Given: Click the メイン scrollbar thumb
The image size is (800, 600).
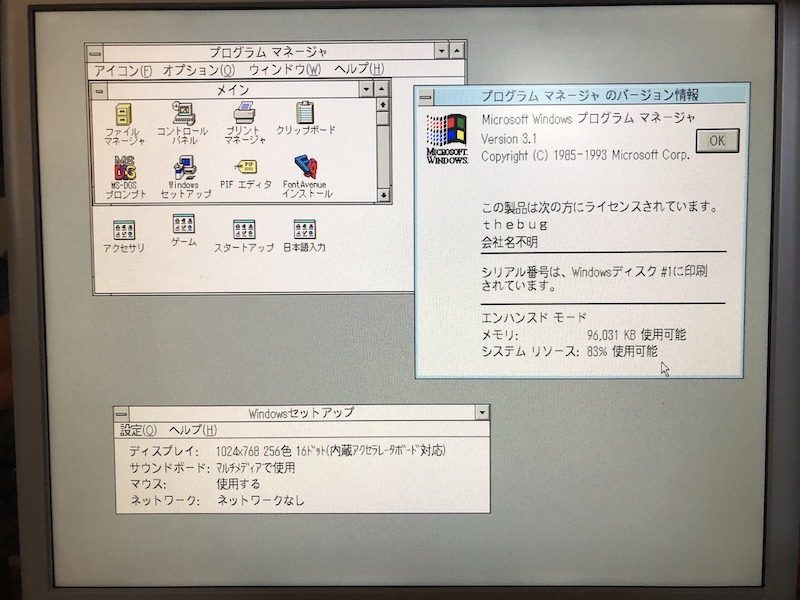Looking at the screenshot, I should click(x=383, y=118).
